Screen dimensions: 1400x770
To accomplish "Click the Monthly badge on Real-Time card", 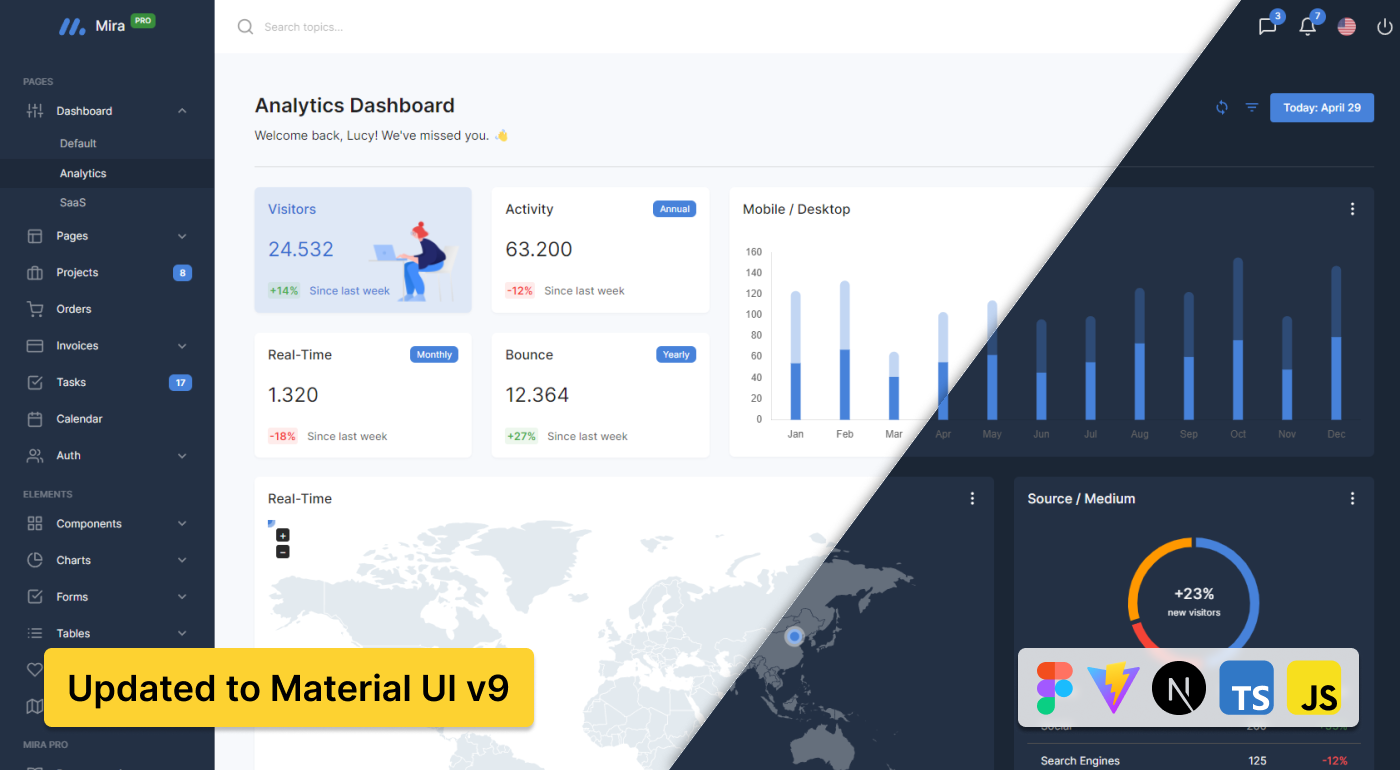I will [434, 355].
